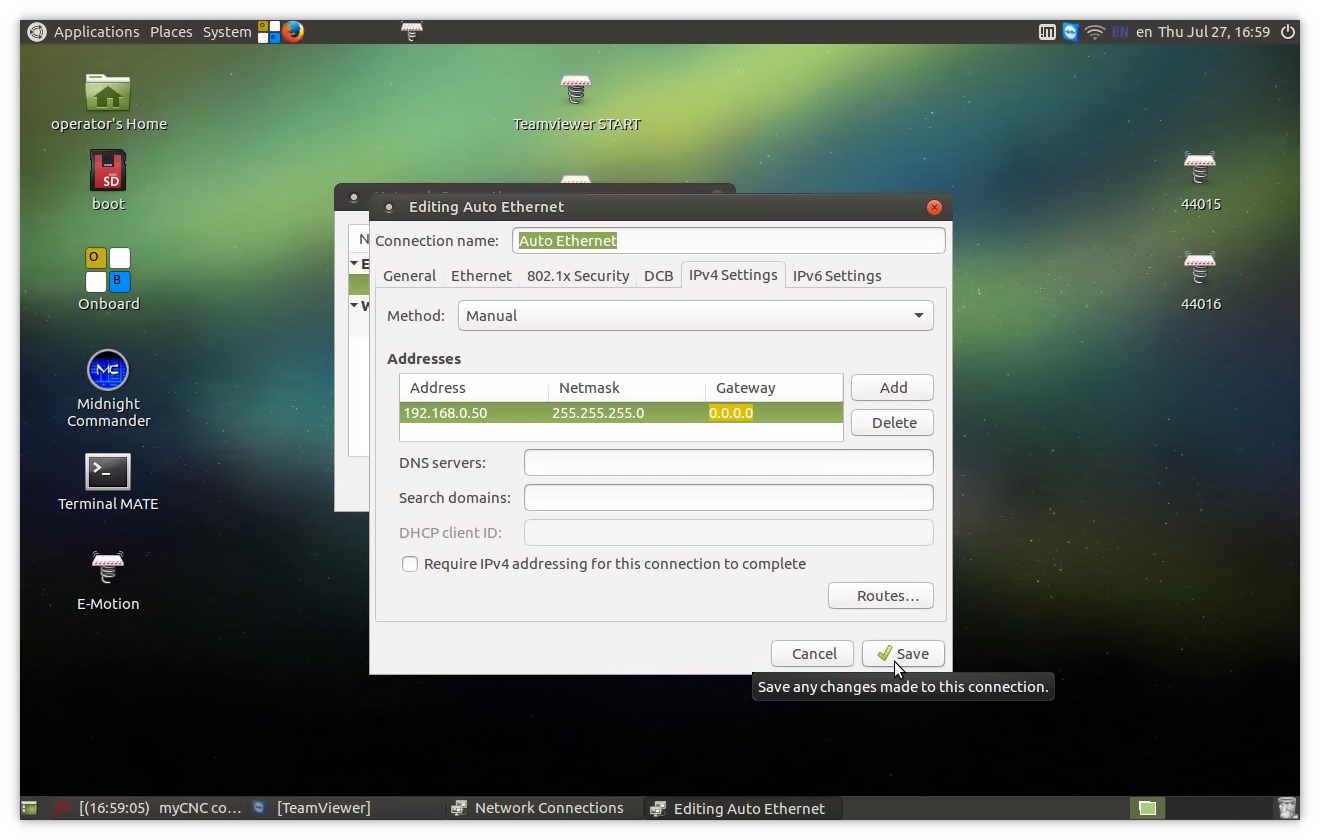Open the boot SD card icon
The height and width of the screenshot is (840, 1320).
[108, 172]
